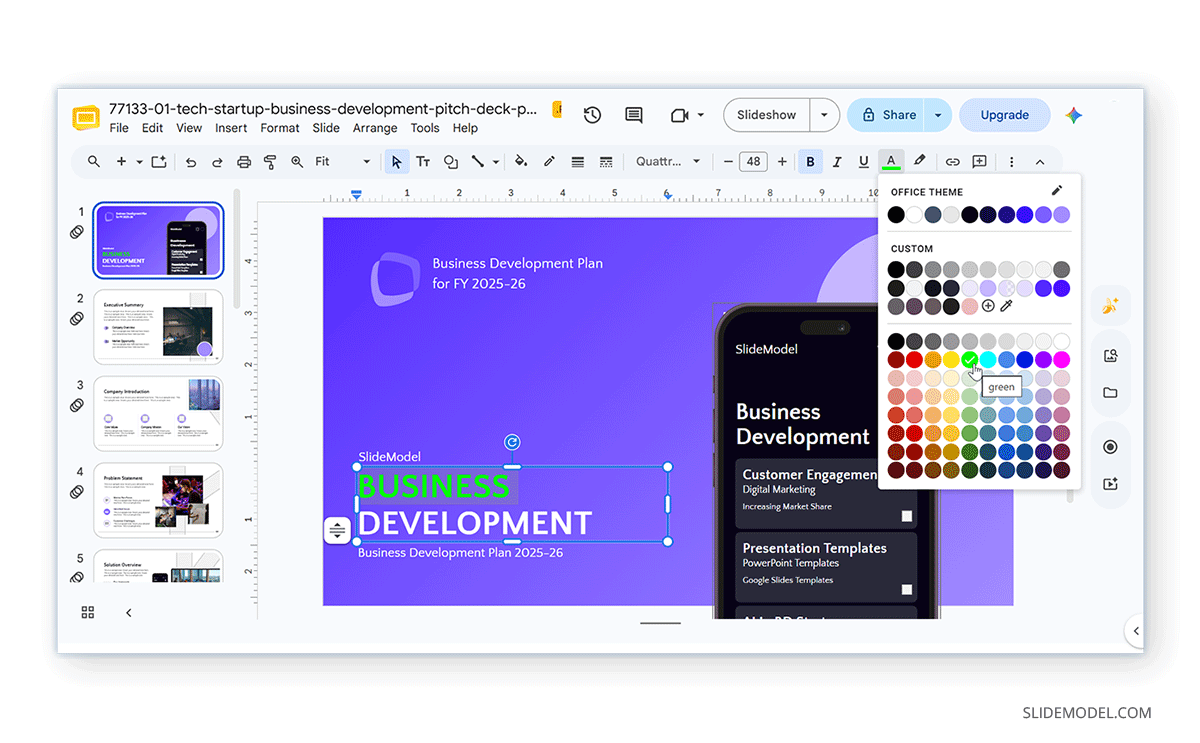Open Share options dropdown arrow

point(938,115)
